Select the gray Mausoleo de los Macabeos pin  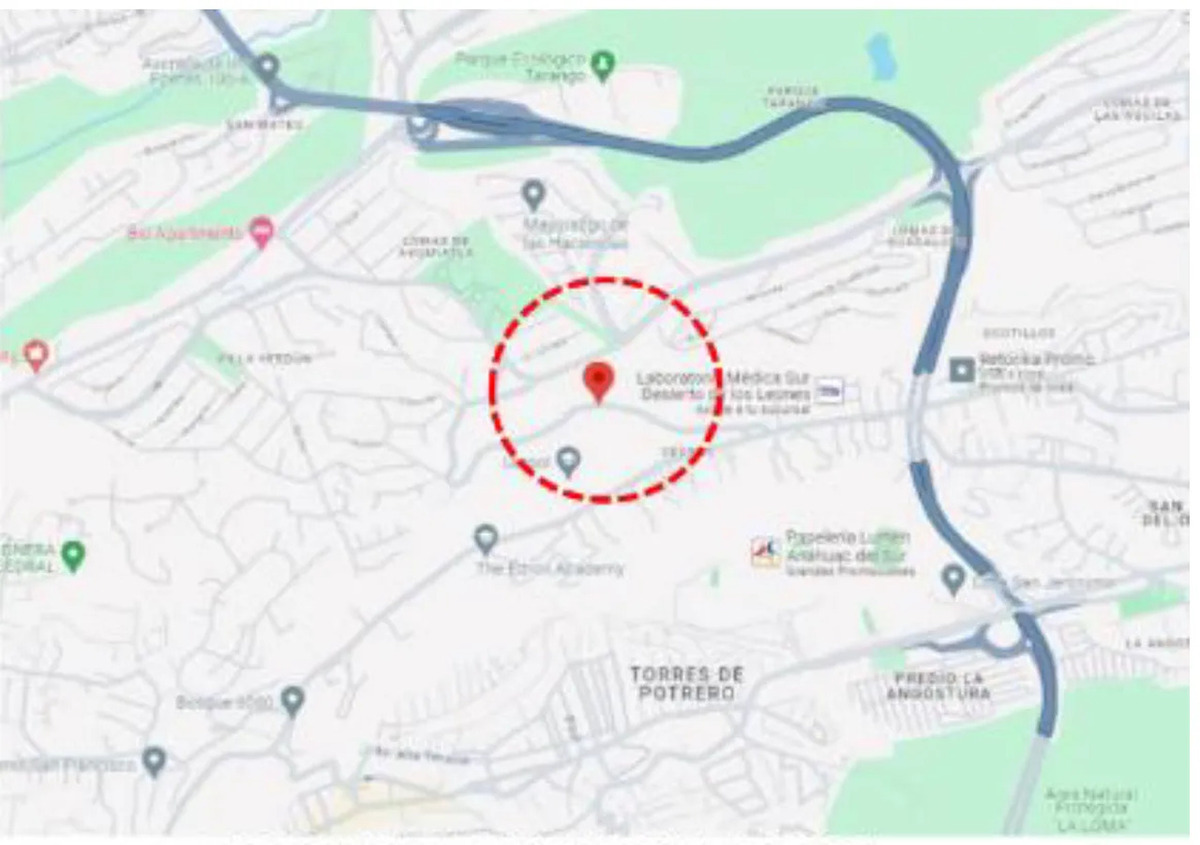click(x=534, y=195)
